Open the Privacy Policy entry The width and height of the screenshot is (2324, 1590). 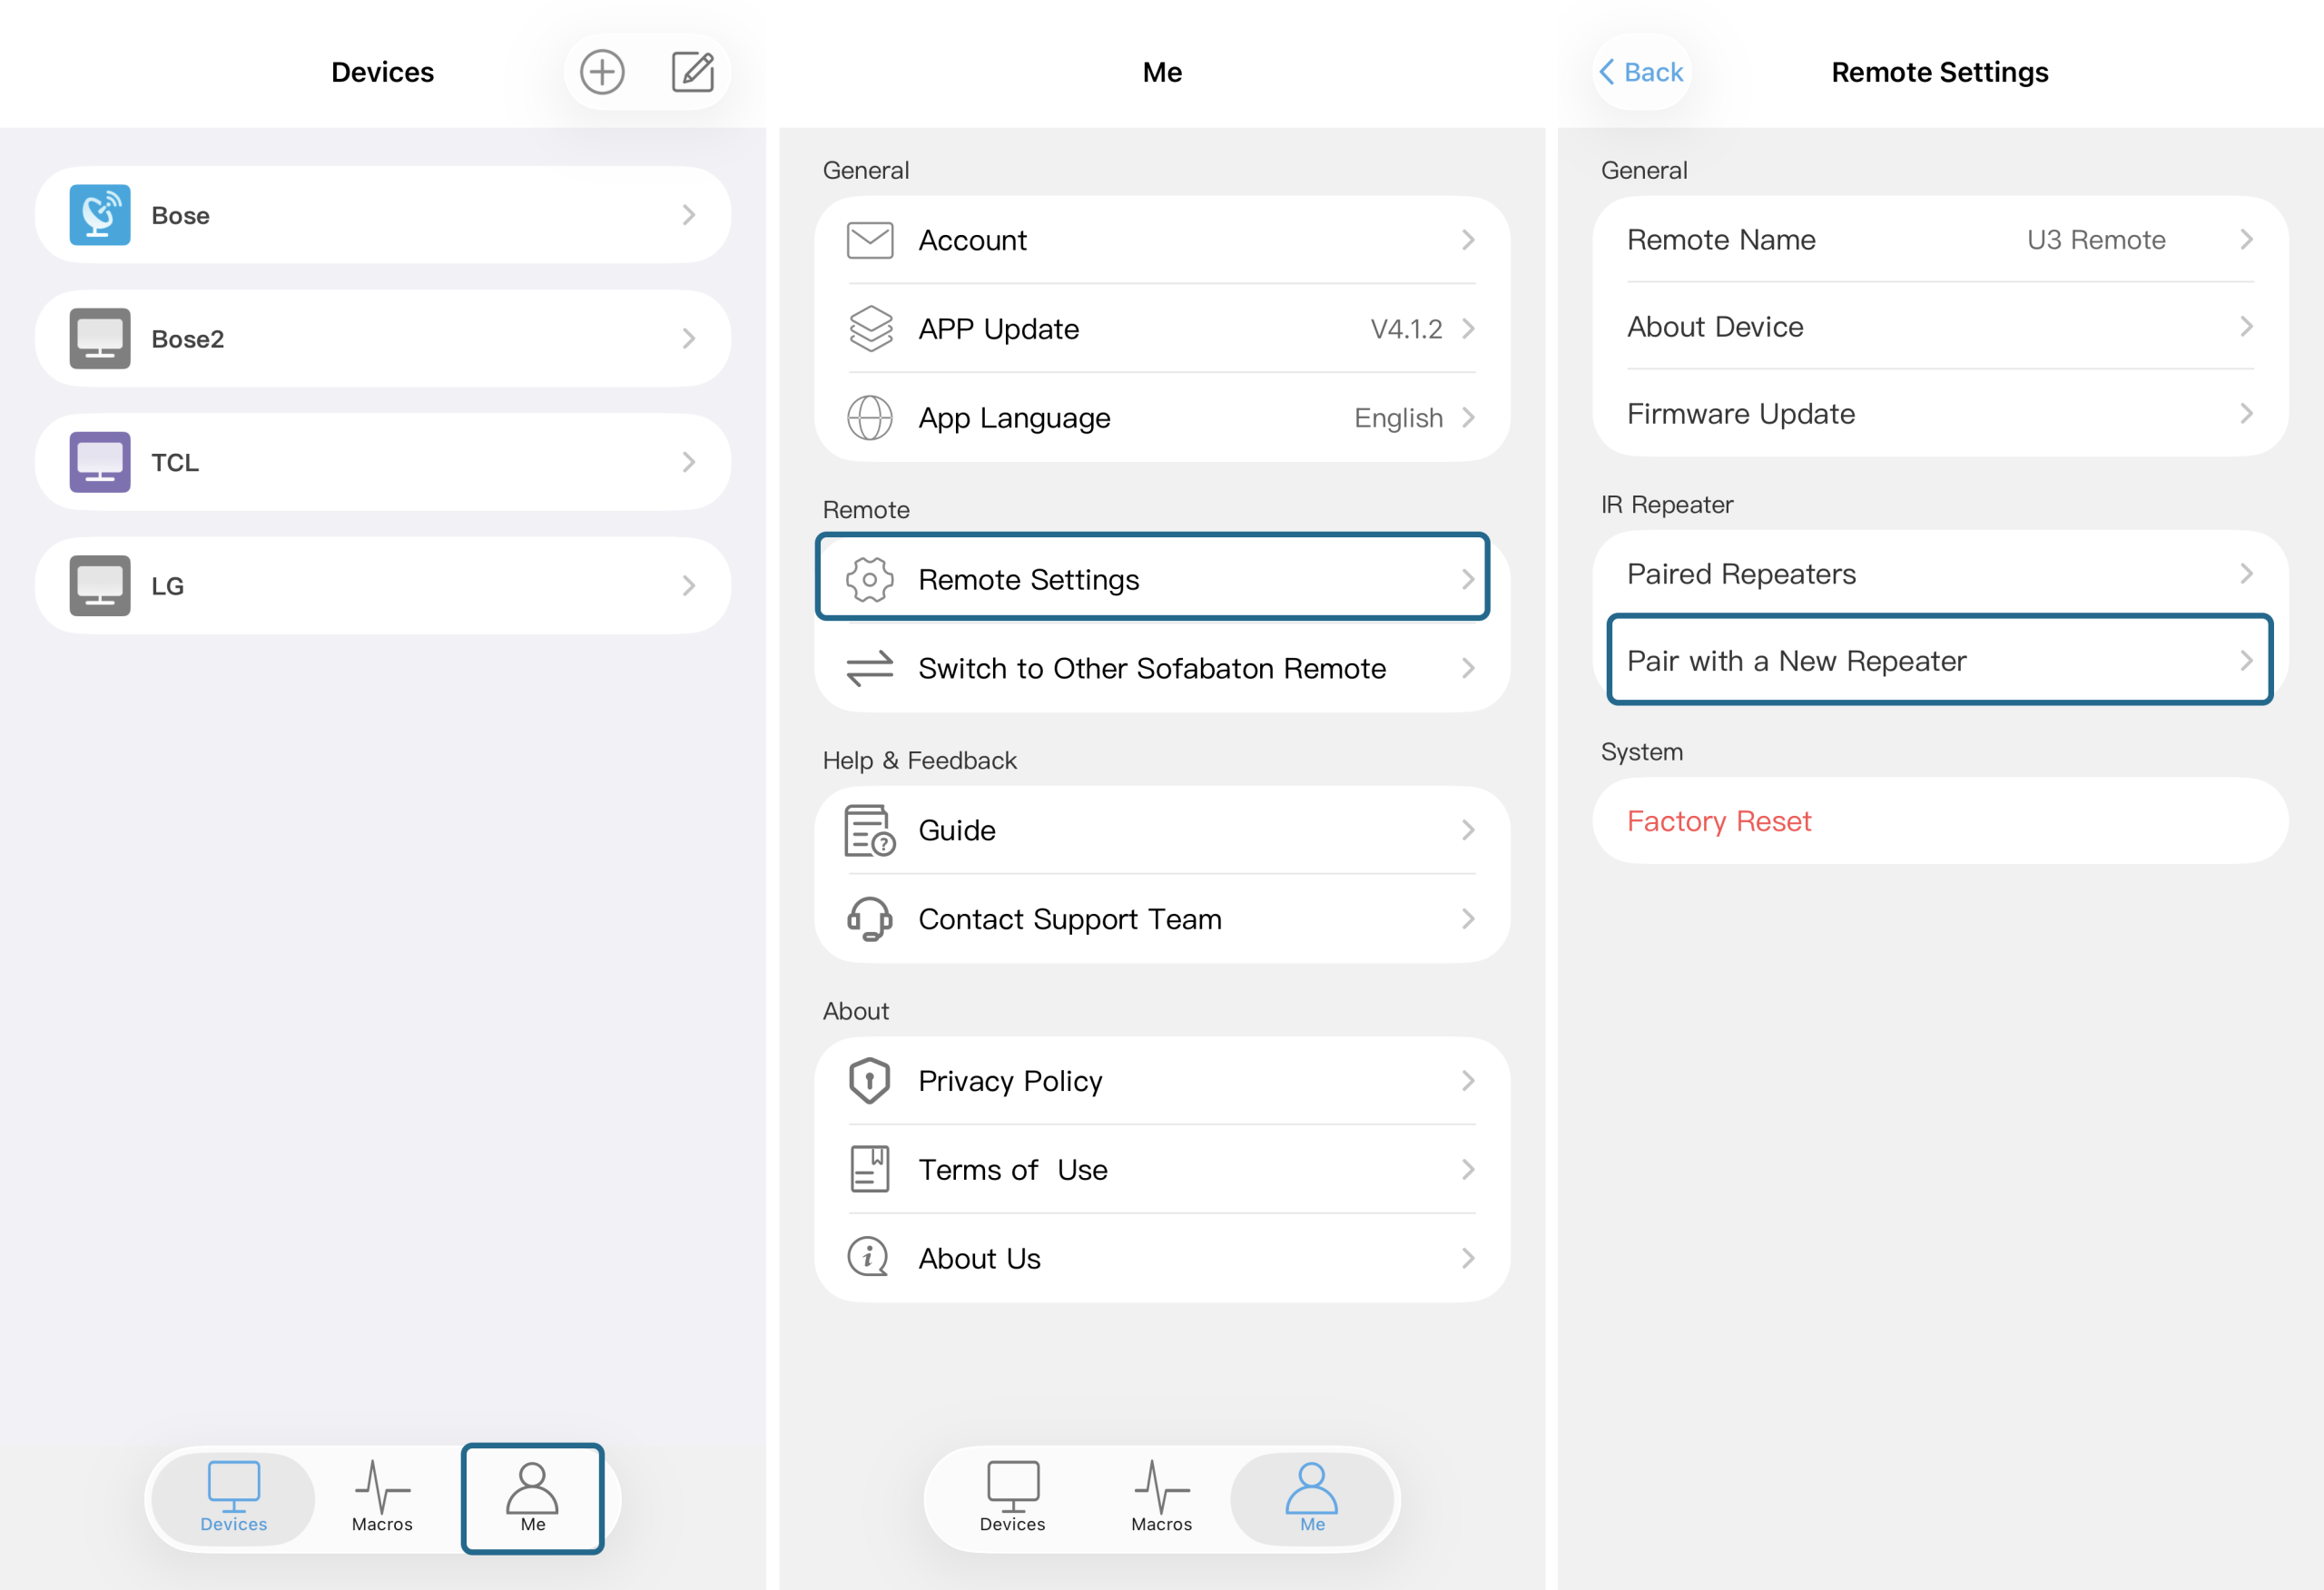click(1162, 1081)
